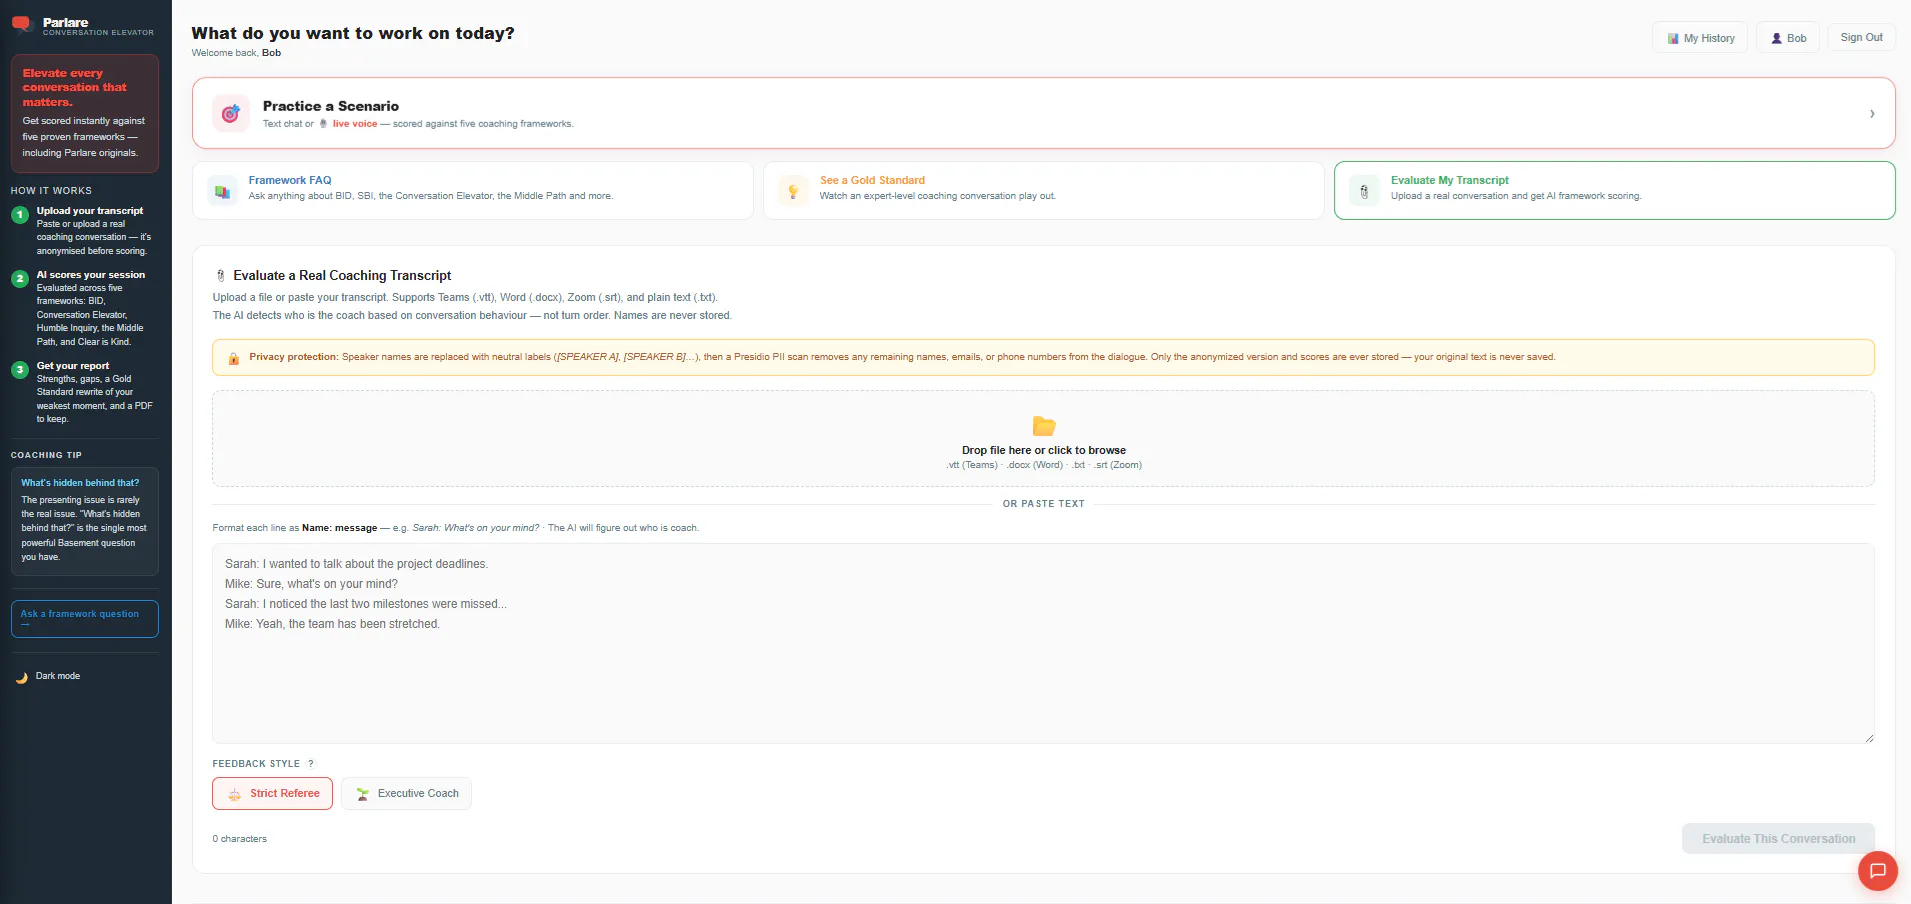
Task: Open the Framework FAQ card
Action: coord(472,190)
